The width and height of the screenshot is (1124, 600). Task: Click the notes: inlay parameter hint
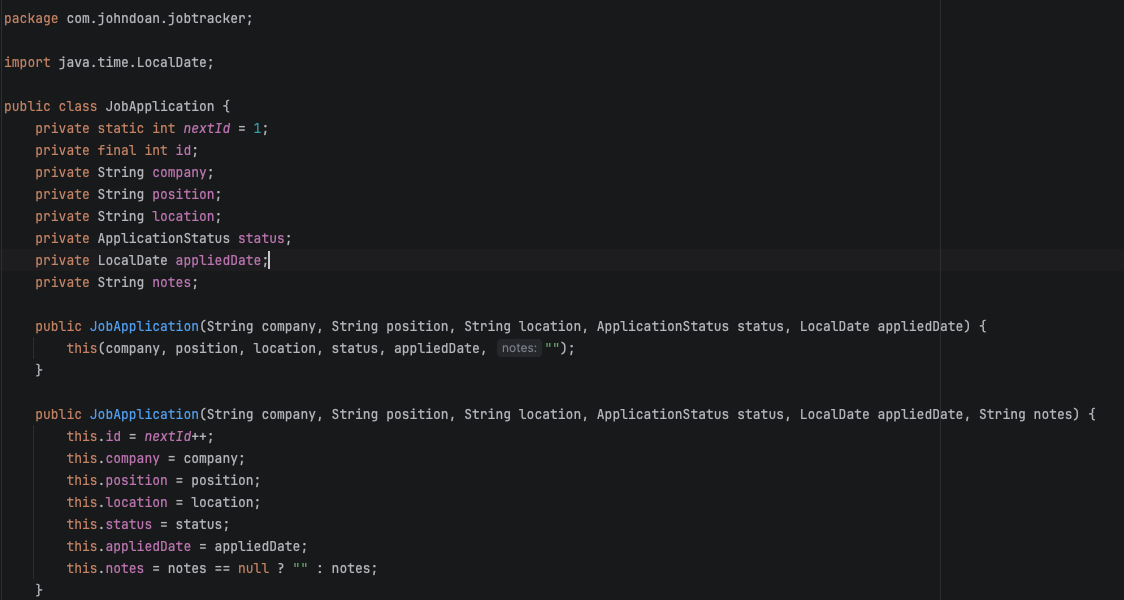519,347
